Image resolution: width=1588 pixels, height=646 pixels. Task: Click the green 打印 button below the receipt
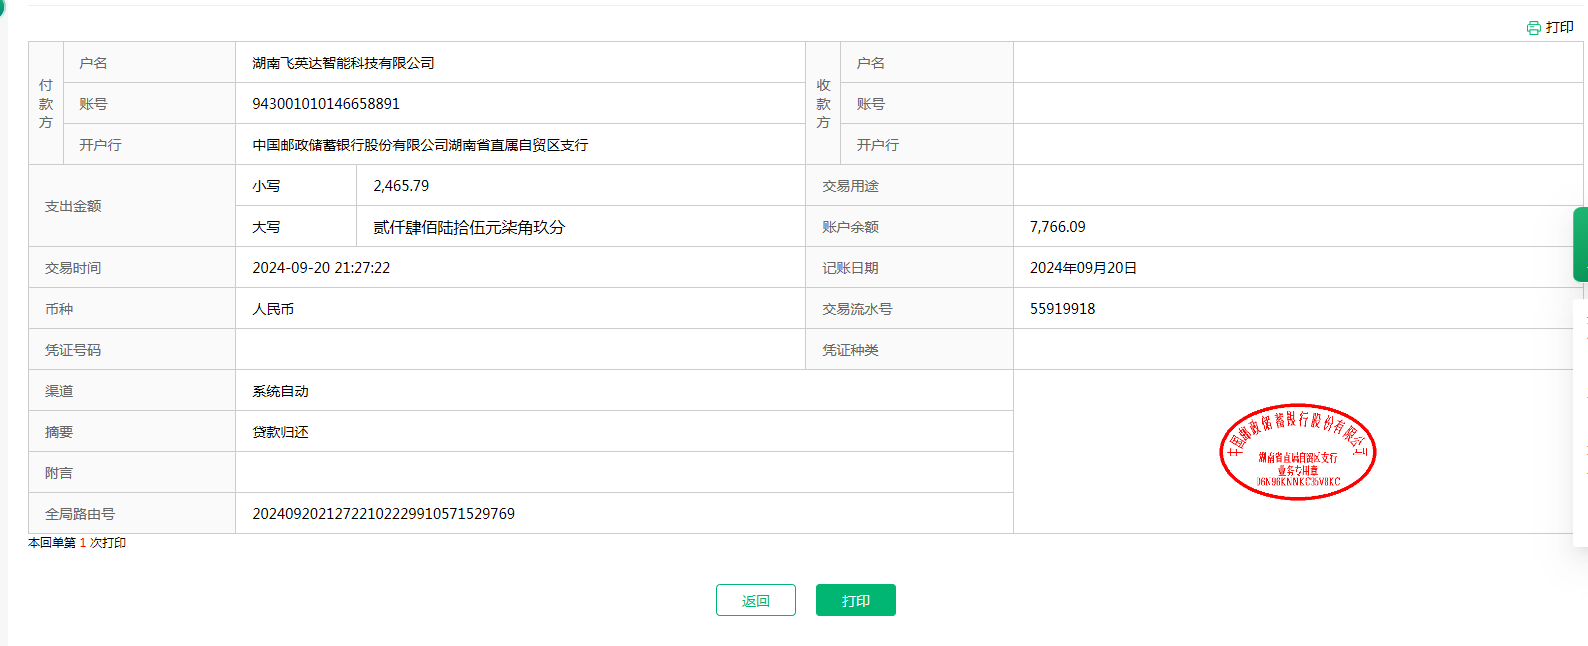click(856, 600)
